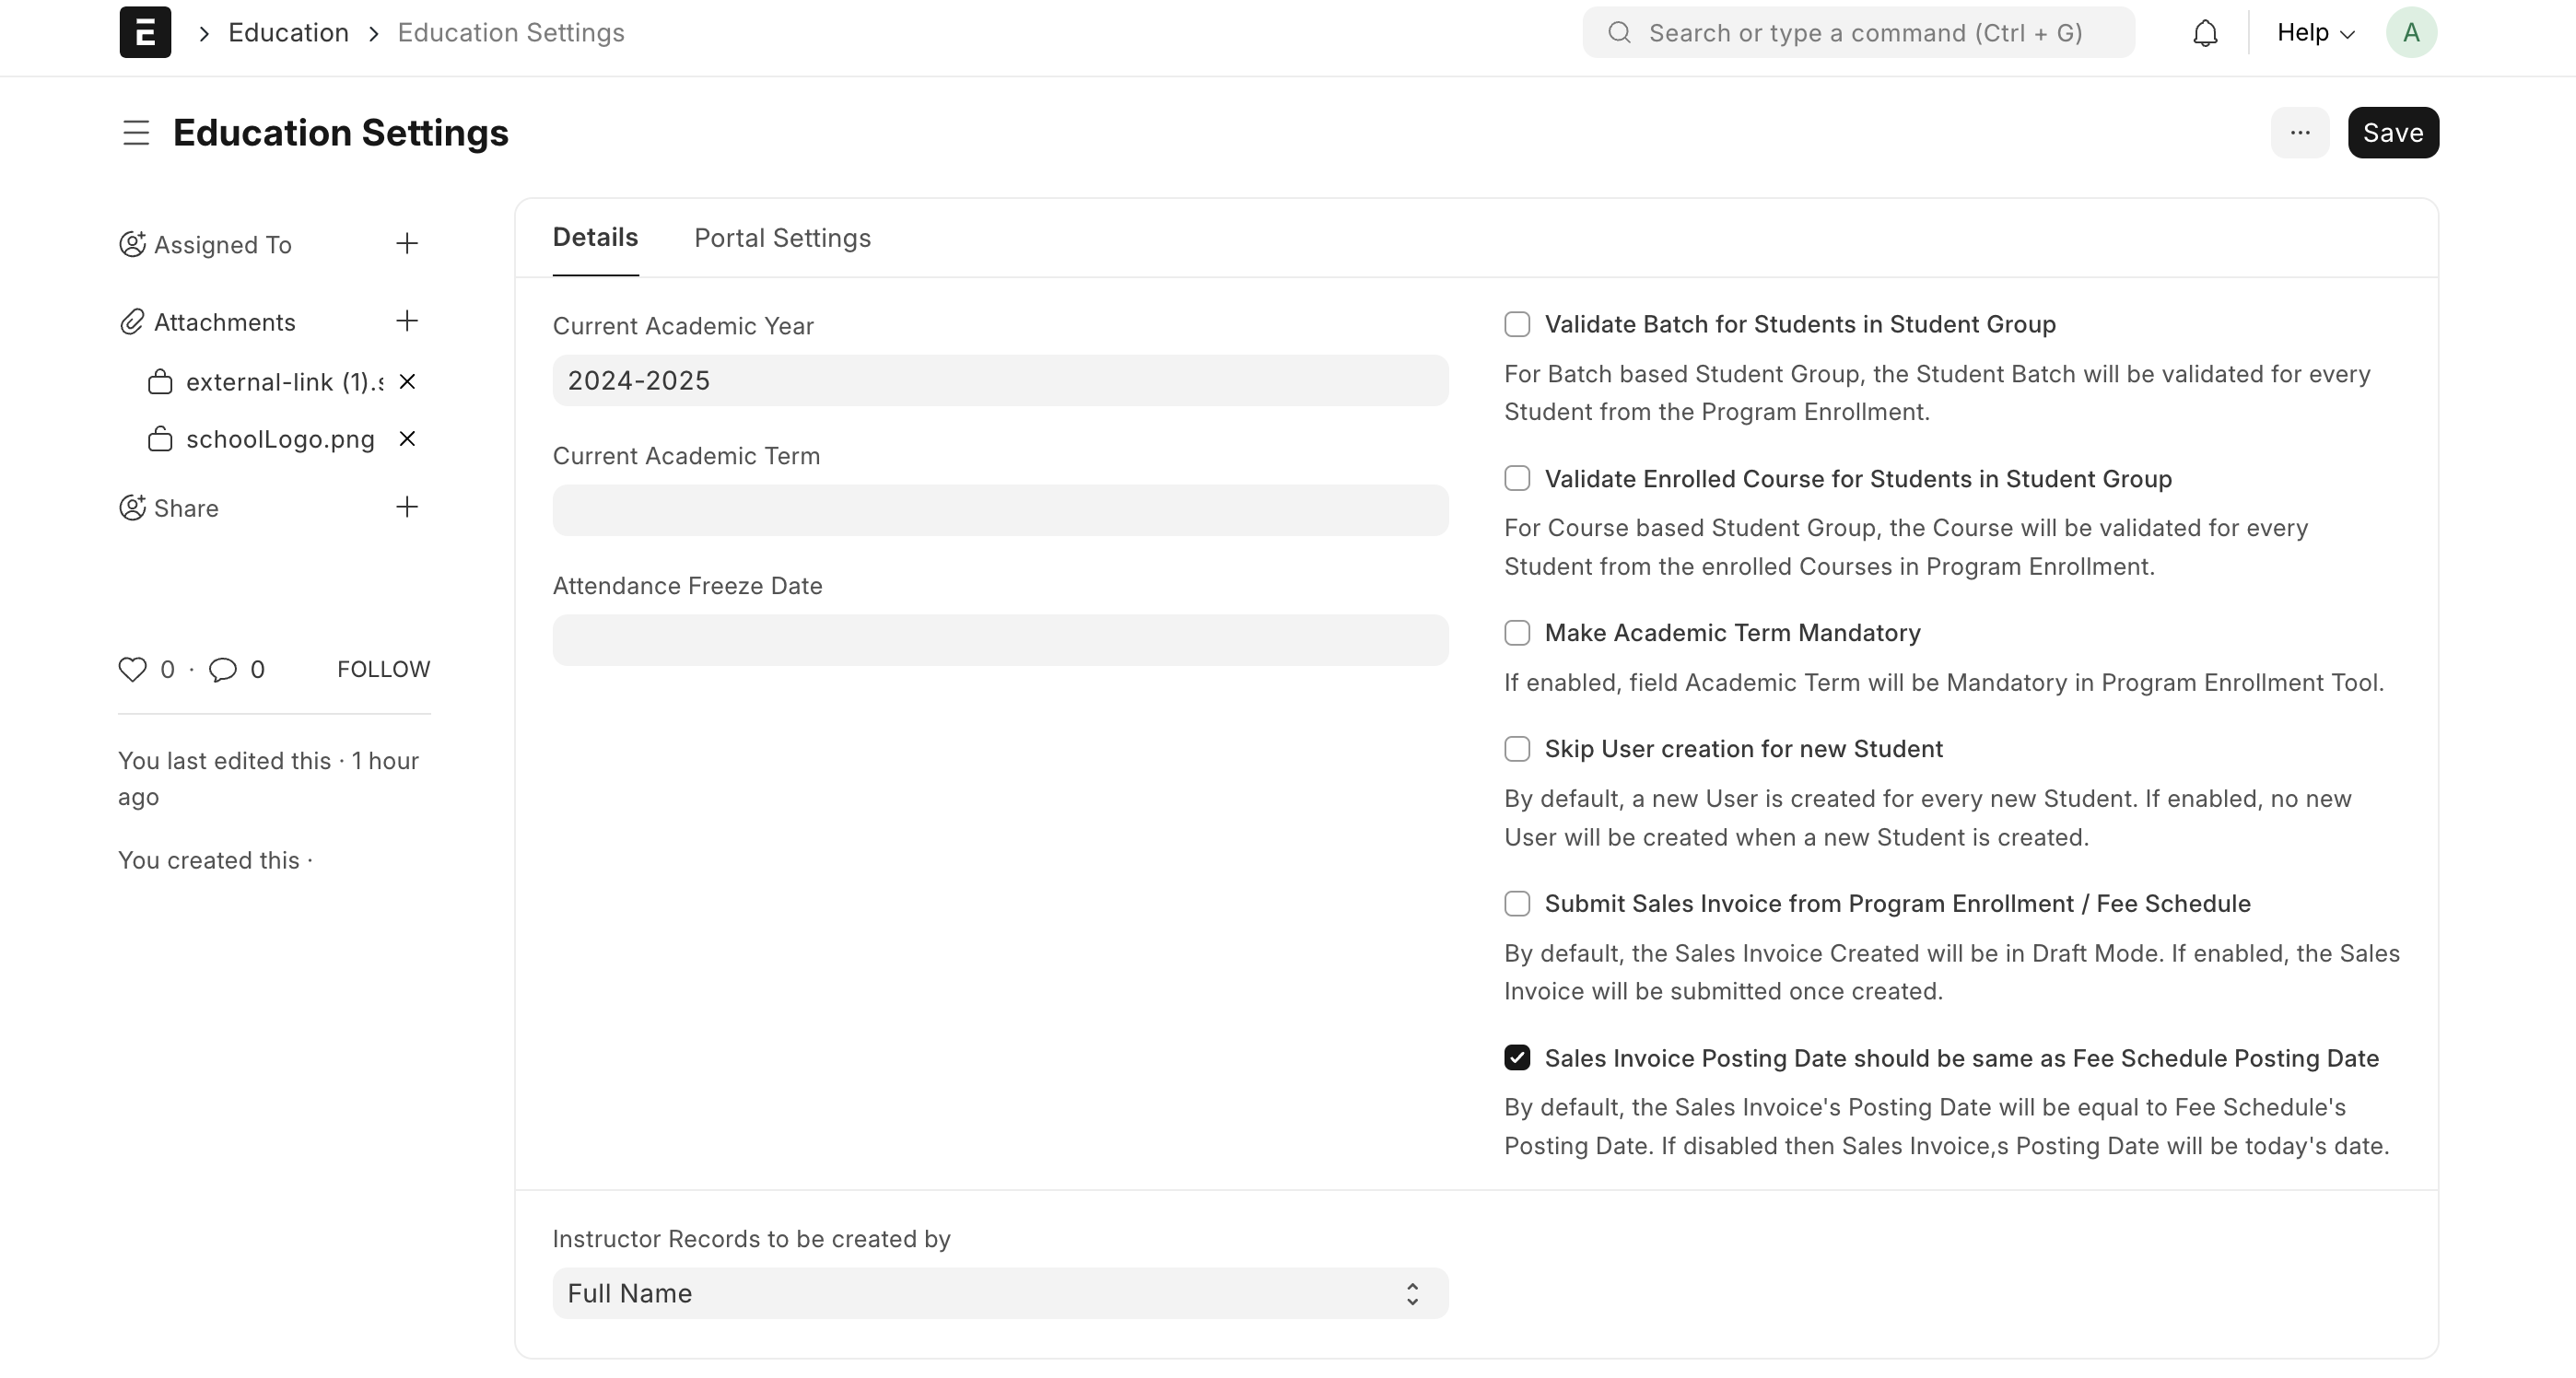Click Education Settings breadcrumb item
Image resolution: width=2576 pixels, height=1378 pixels.
coord(511,33)
